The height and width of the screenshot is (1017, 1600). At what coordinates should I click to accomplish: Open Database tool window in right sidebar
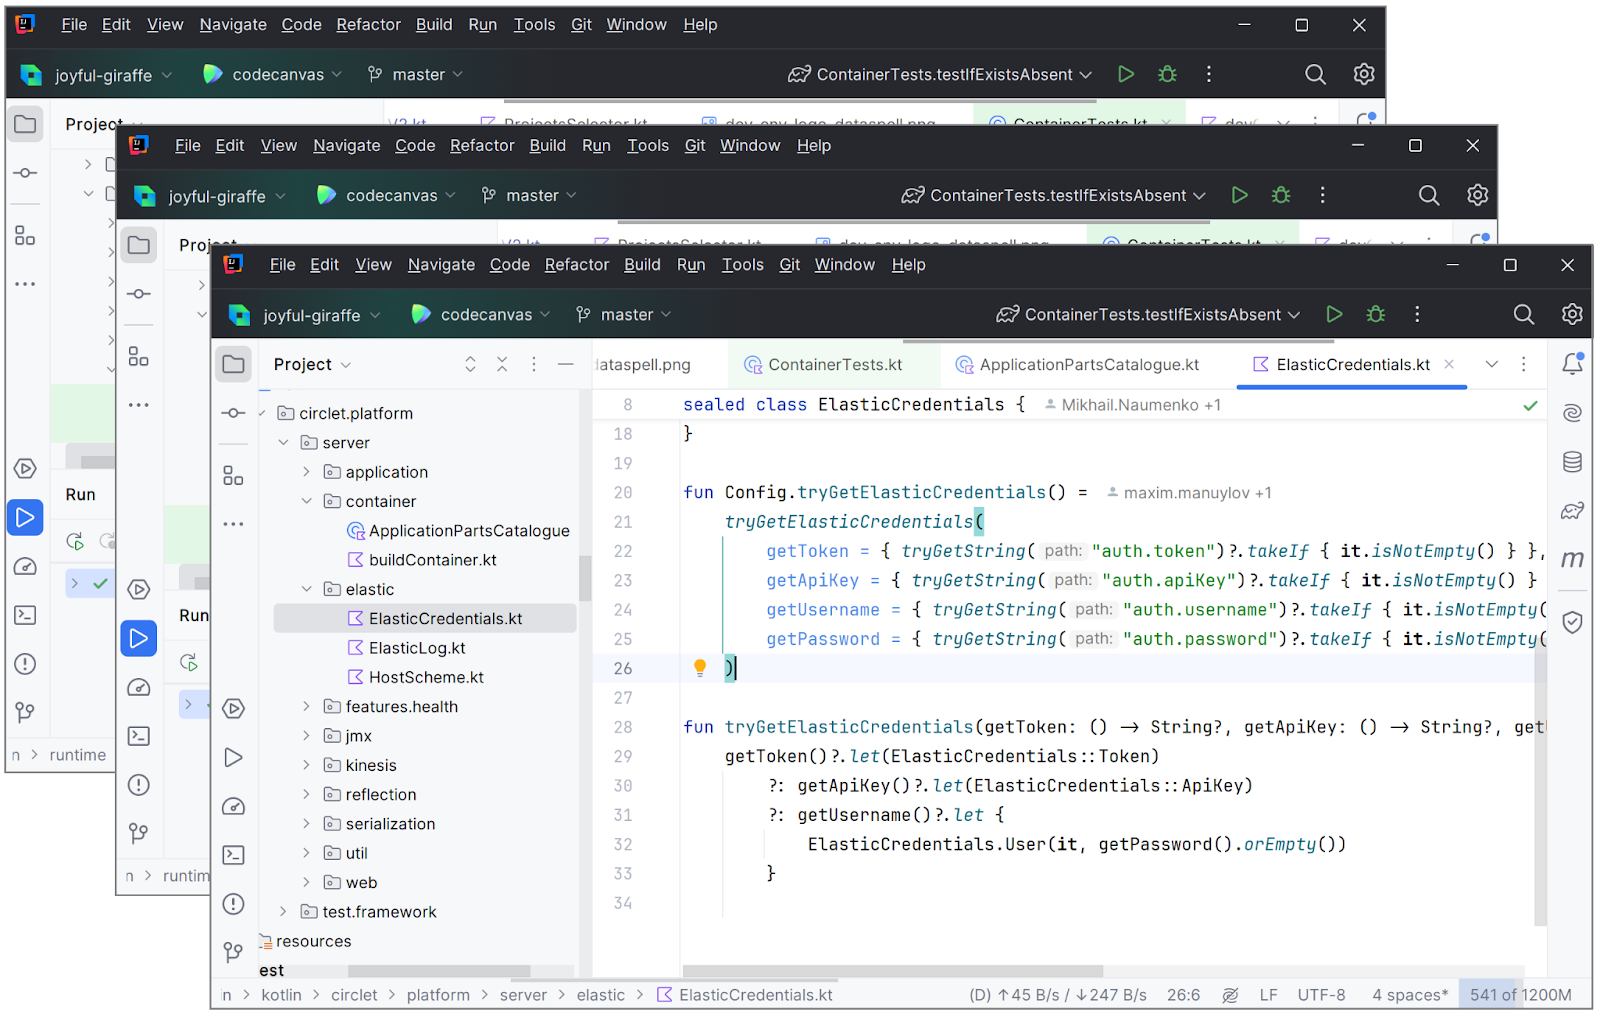click(1573, 462)
